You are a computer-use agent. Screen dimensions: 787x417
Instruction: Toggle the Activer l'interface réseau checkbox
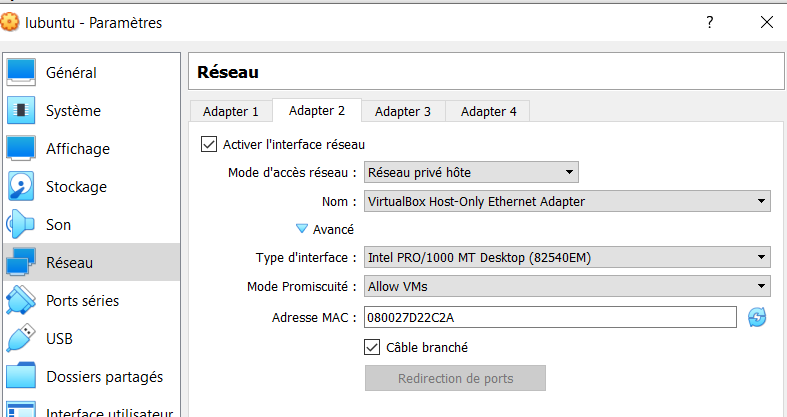(x=209, y=144)
